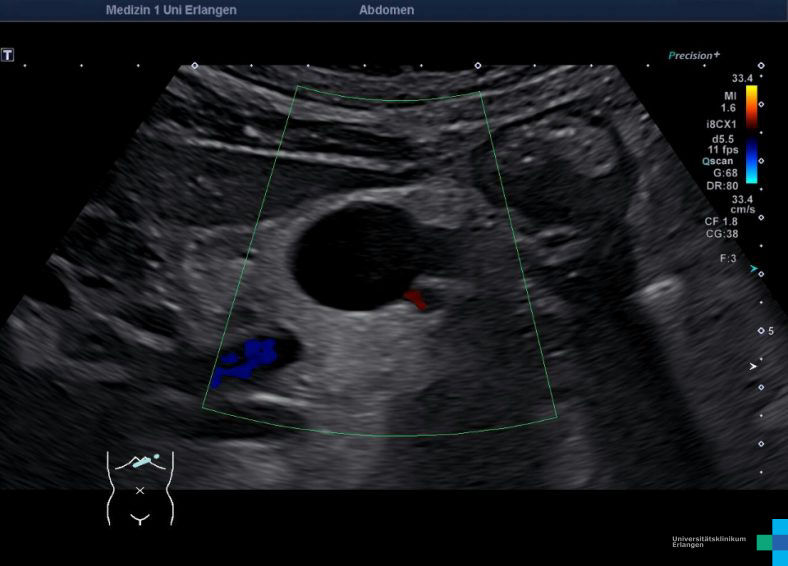Click the red-yellow half of color velocity bar
Image resolution: width=788 pixels, height=566 pixels.
[751, 107]
